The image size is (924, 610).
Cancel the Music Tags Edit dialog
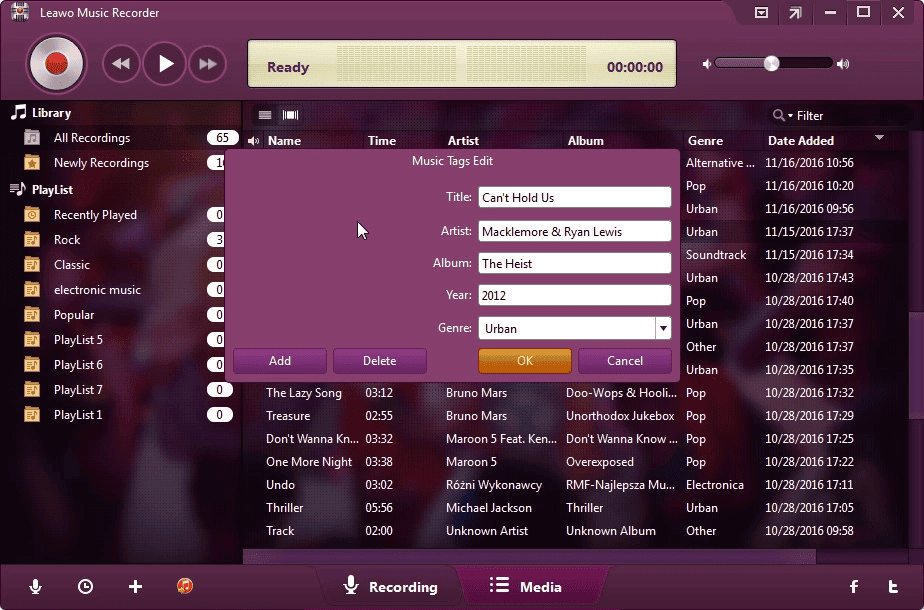pos(625,361)
